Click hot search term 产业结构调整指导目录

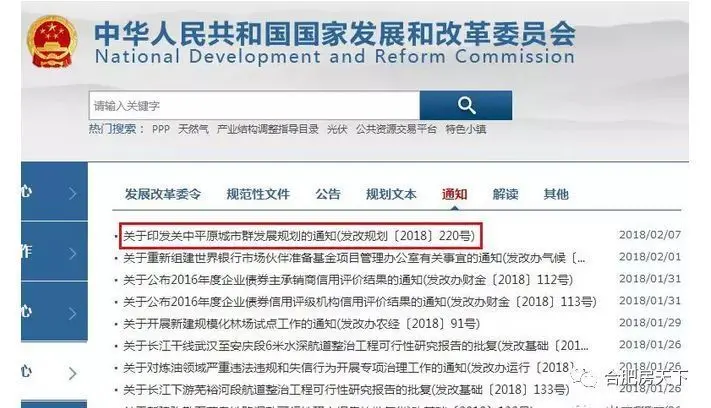pyautogui.click(x=268, y=129)
